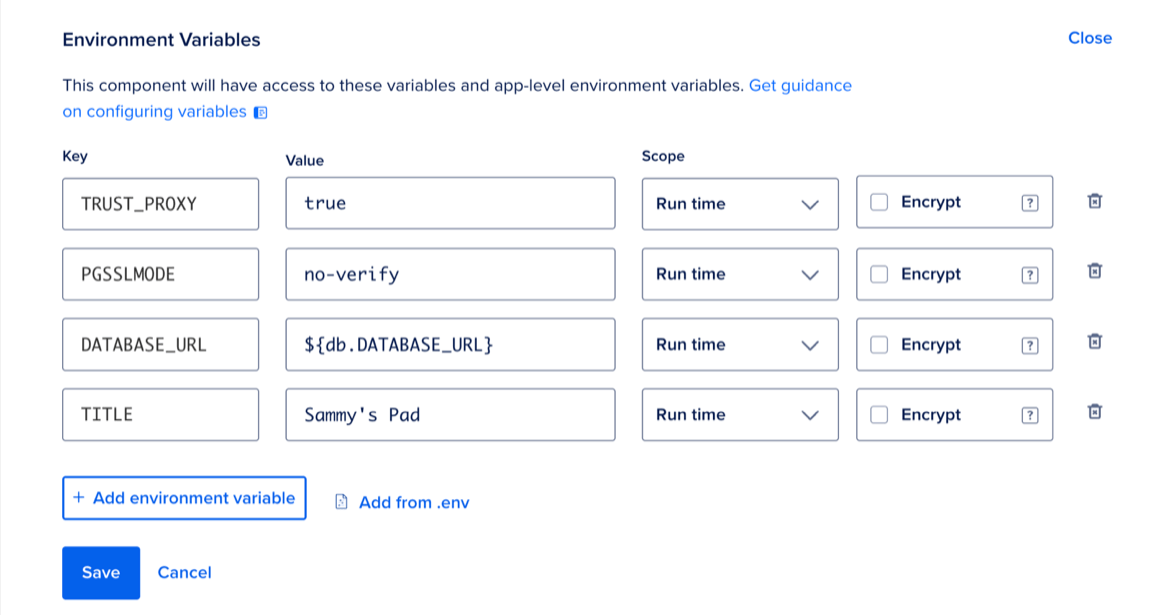Open Scope dropdown for TRUST_PROXY
1150x615 pixels.
point(739,204)
